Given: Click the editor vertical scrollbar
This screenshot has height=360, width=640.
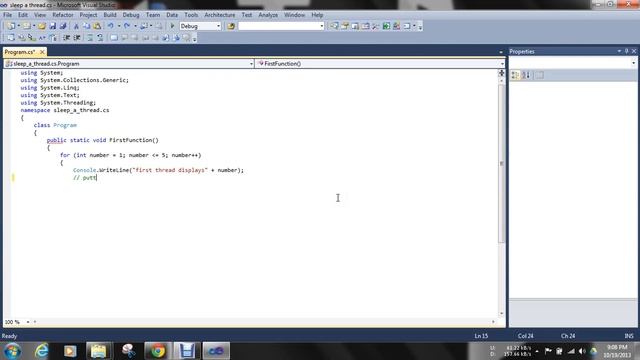Looking at the screenshot, I should click(502, 163).
